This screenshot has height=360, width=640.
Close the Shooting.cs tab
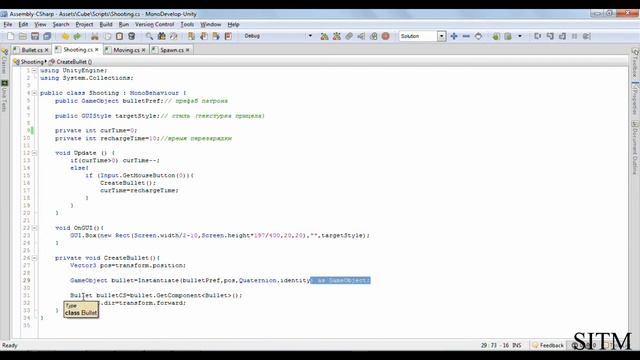point(97,50)
